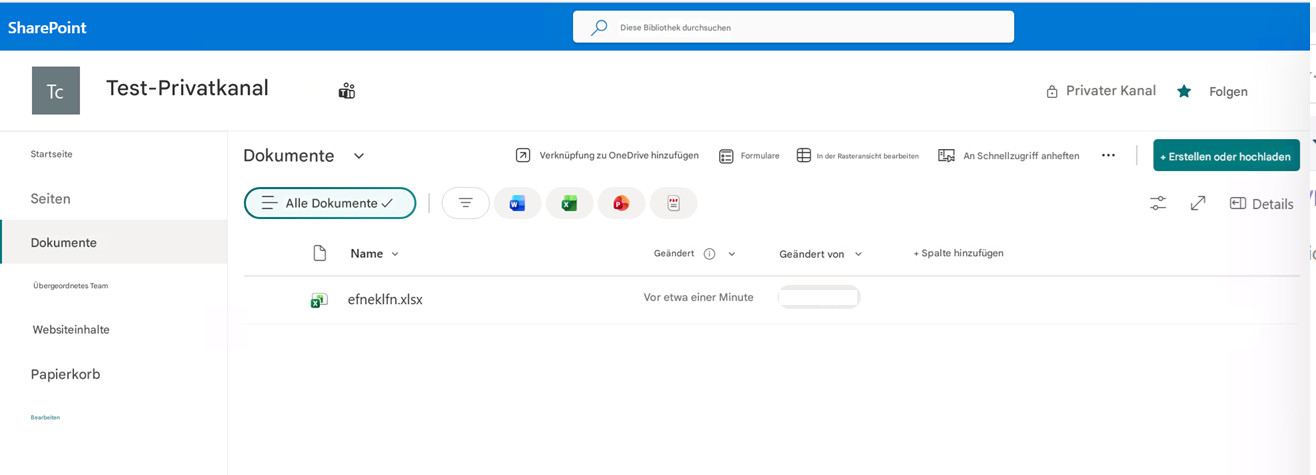
Task: Click the Formulare icon
Action: 726,156
